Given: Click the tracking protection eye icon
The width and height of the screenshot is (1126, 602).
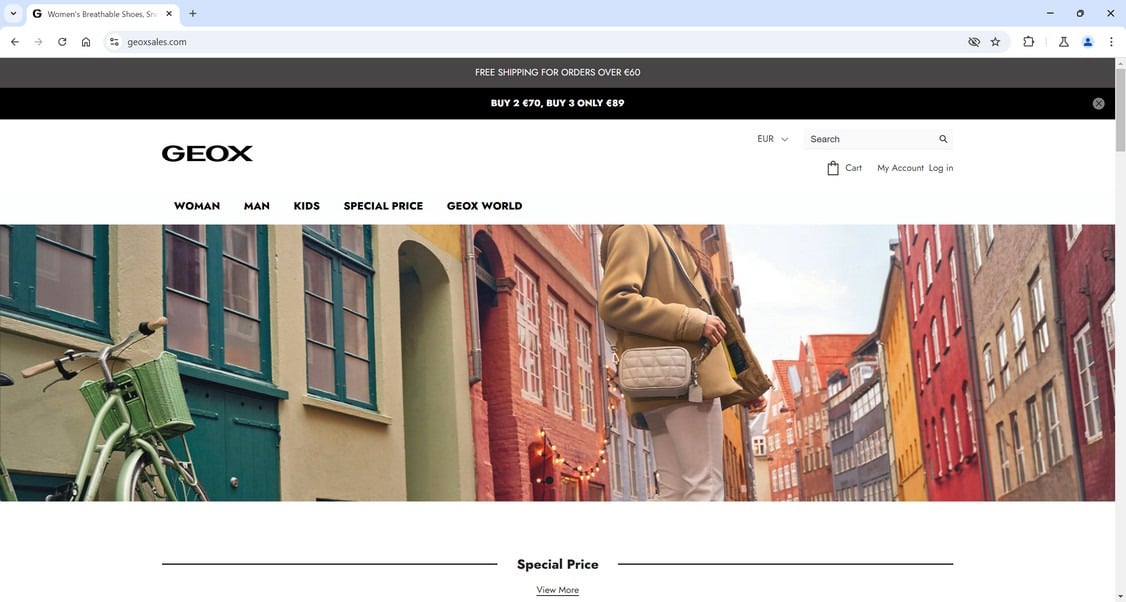Looking at the screenshot, I should click(974, 42).
